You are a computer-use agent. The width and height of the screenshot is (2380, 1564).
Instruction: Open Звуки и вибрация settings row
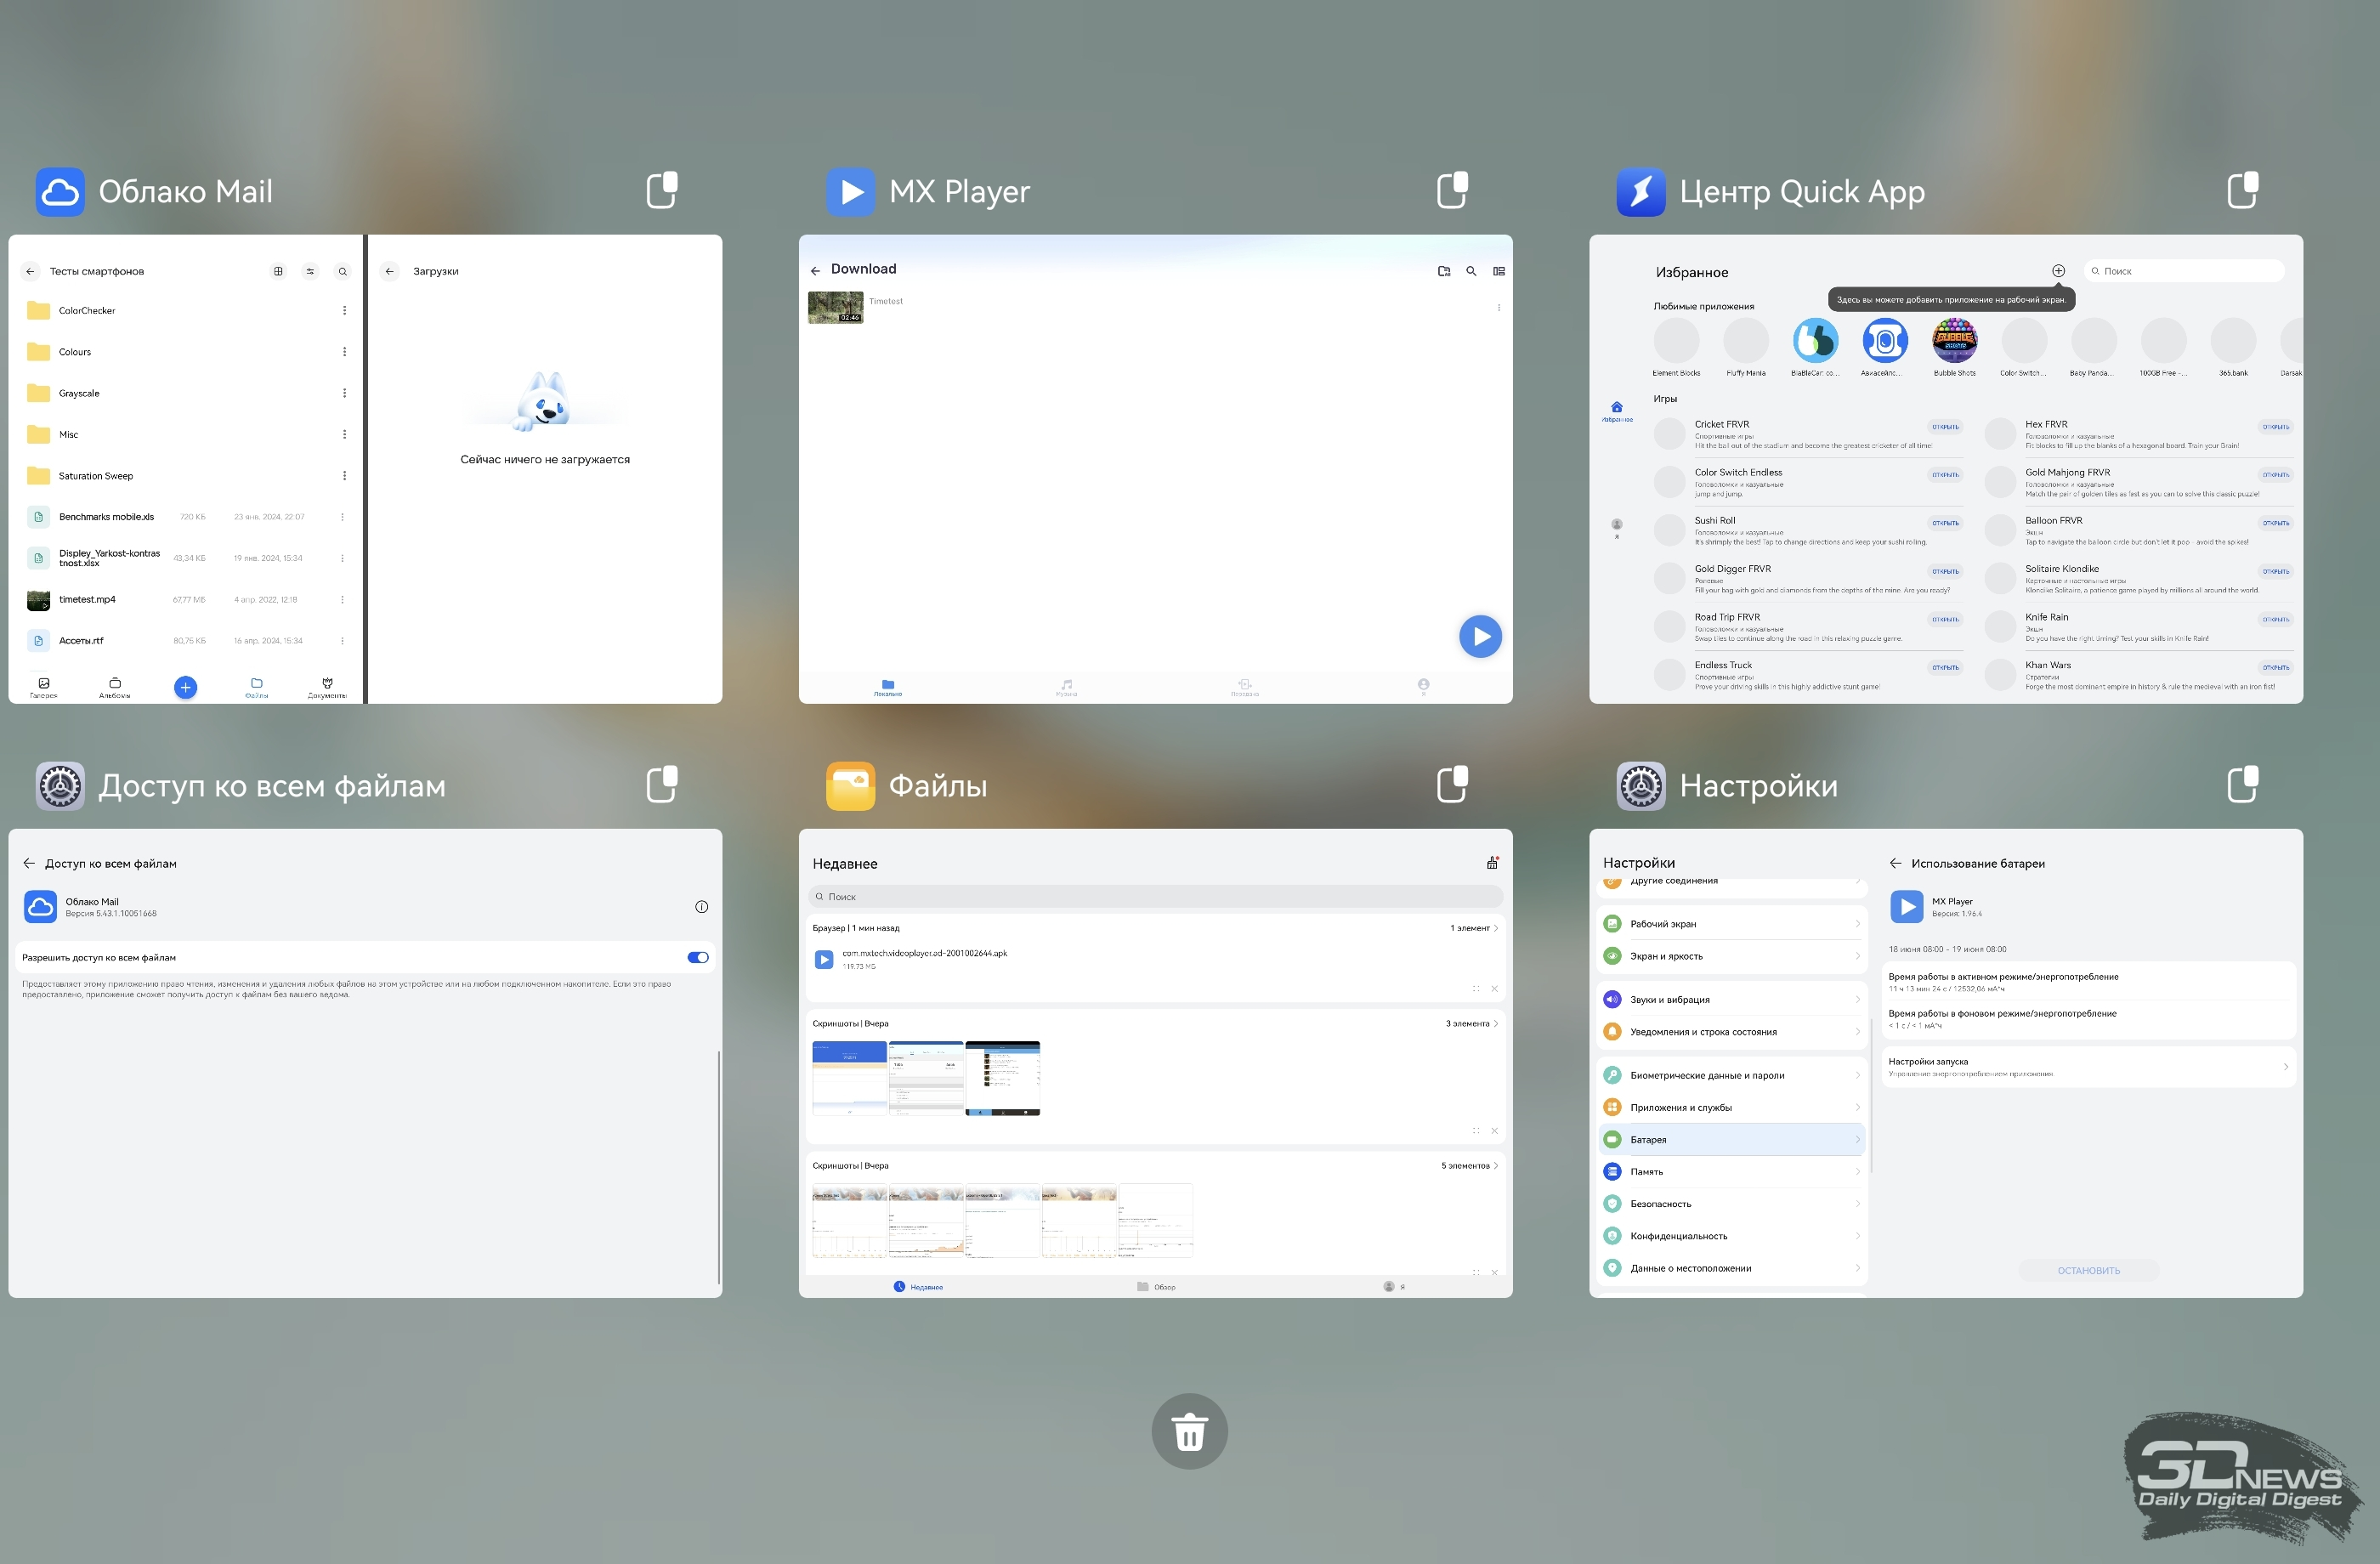(x=1731, y=999)
